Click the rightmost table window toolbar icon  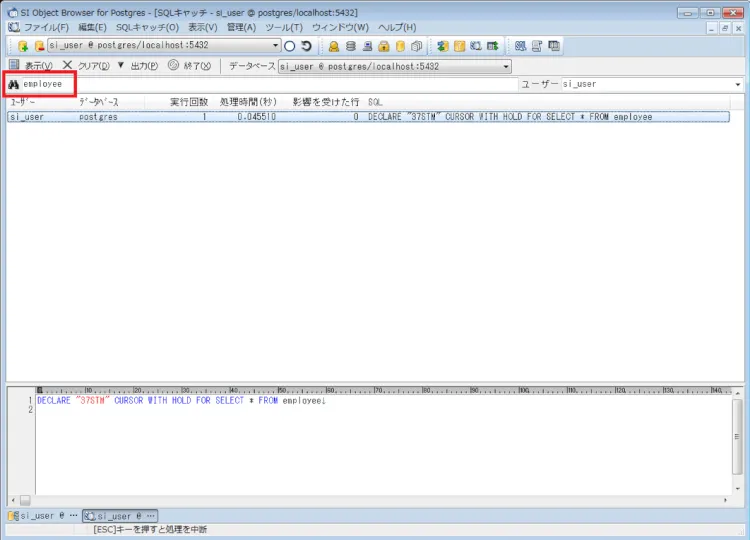tap(553, 46)
